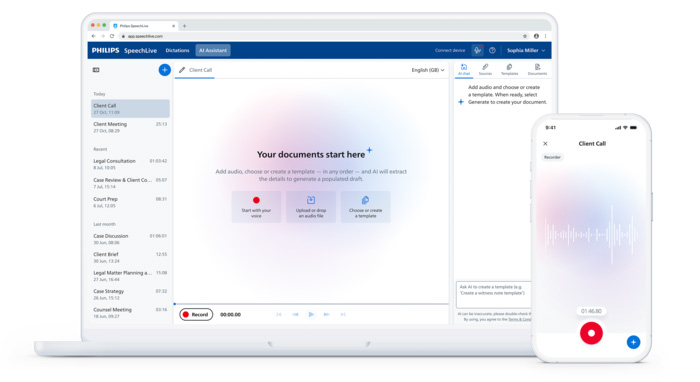Open the Documents panel tab
This screenshot has height=382, width=700.
coord(537,69)
